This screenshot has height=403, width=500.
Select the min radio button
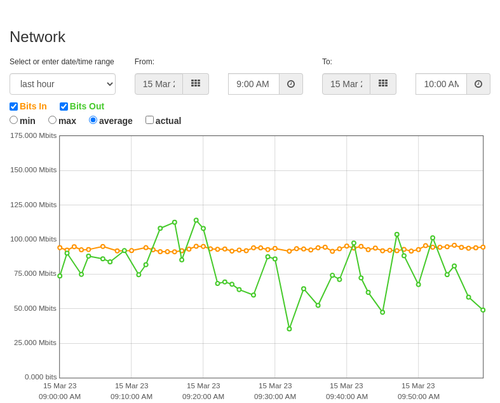14,120
